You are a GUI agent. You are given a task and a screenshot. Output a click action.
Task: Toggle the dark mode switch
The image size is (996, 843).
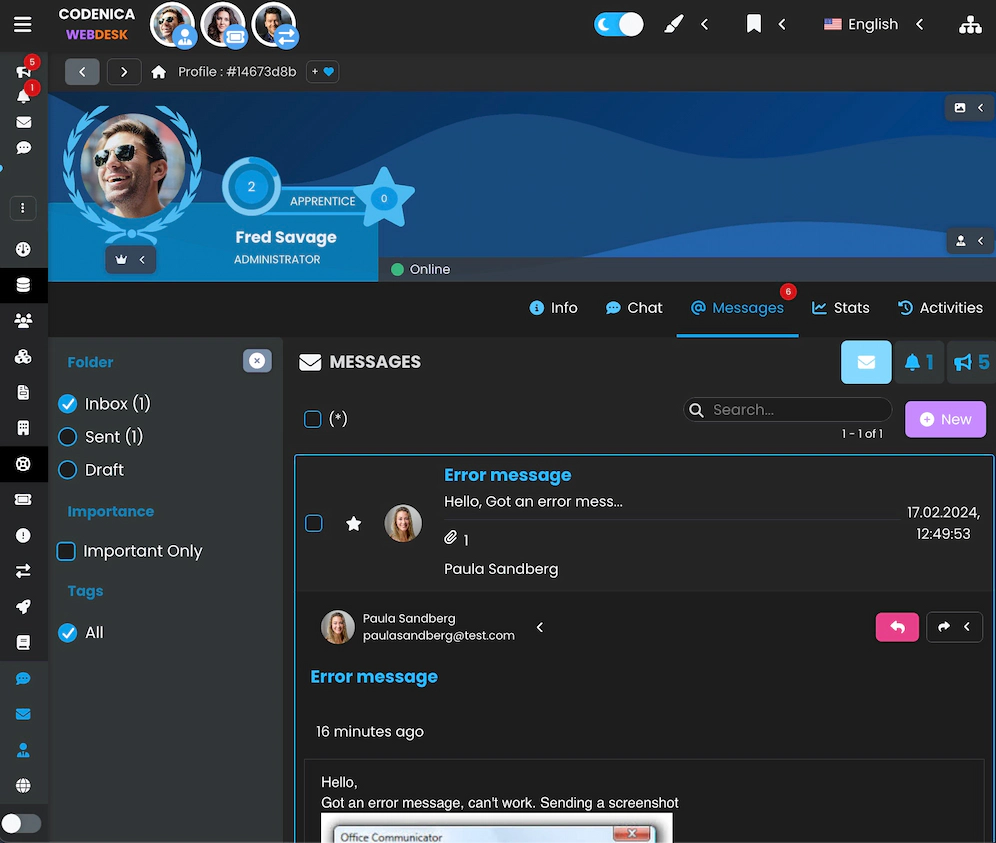[618, 24]
